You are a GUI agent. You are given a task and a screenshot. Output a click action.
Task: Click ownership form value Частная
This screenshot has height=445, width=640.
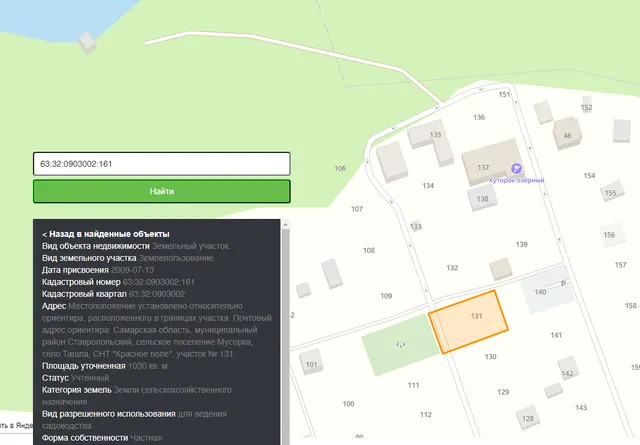[146, 438]
